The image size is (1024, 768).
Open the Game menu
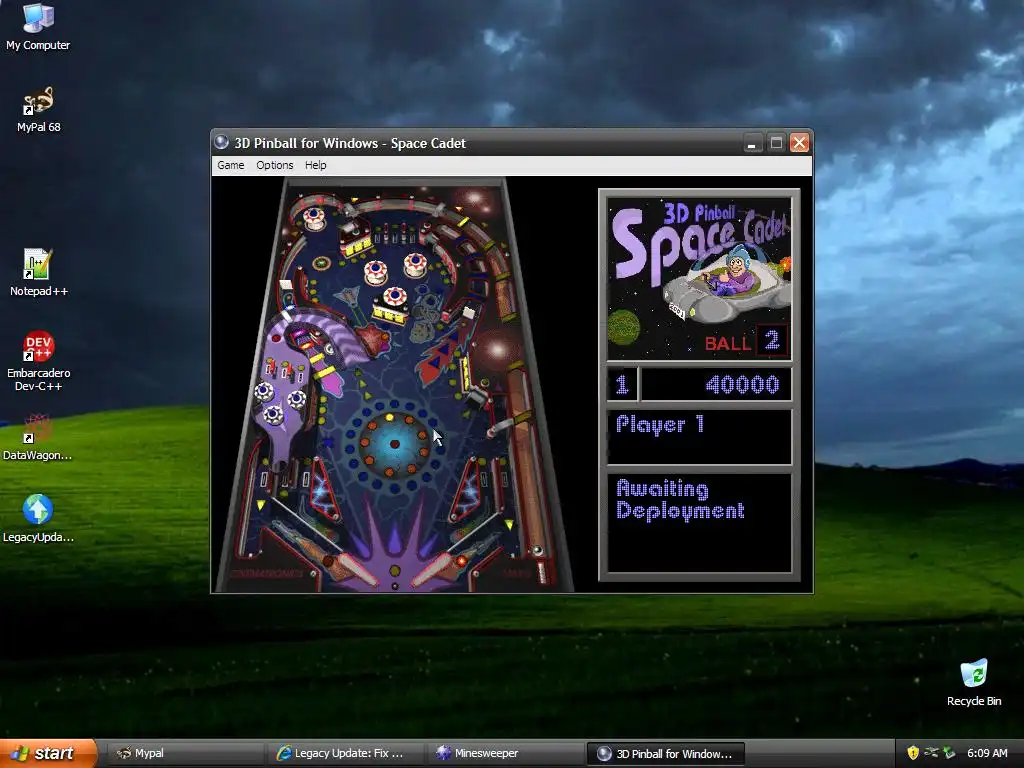coord(231,165)
